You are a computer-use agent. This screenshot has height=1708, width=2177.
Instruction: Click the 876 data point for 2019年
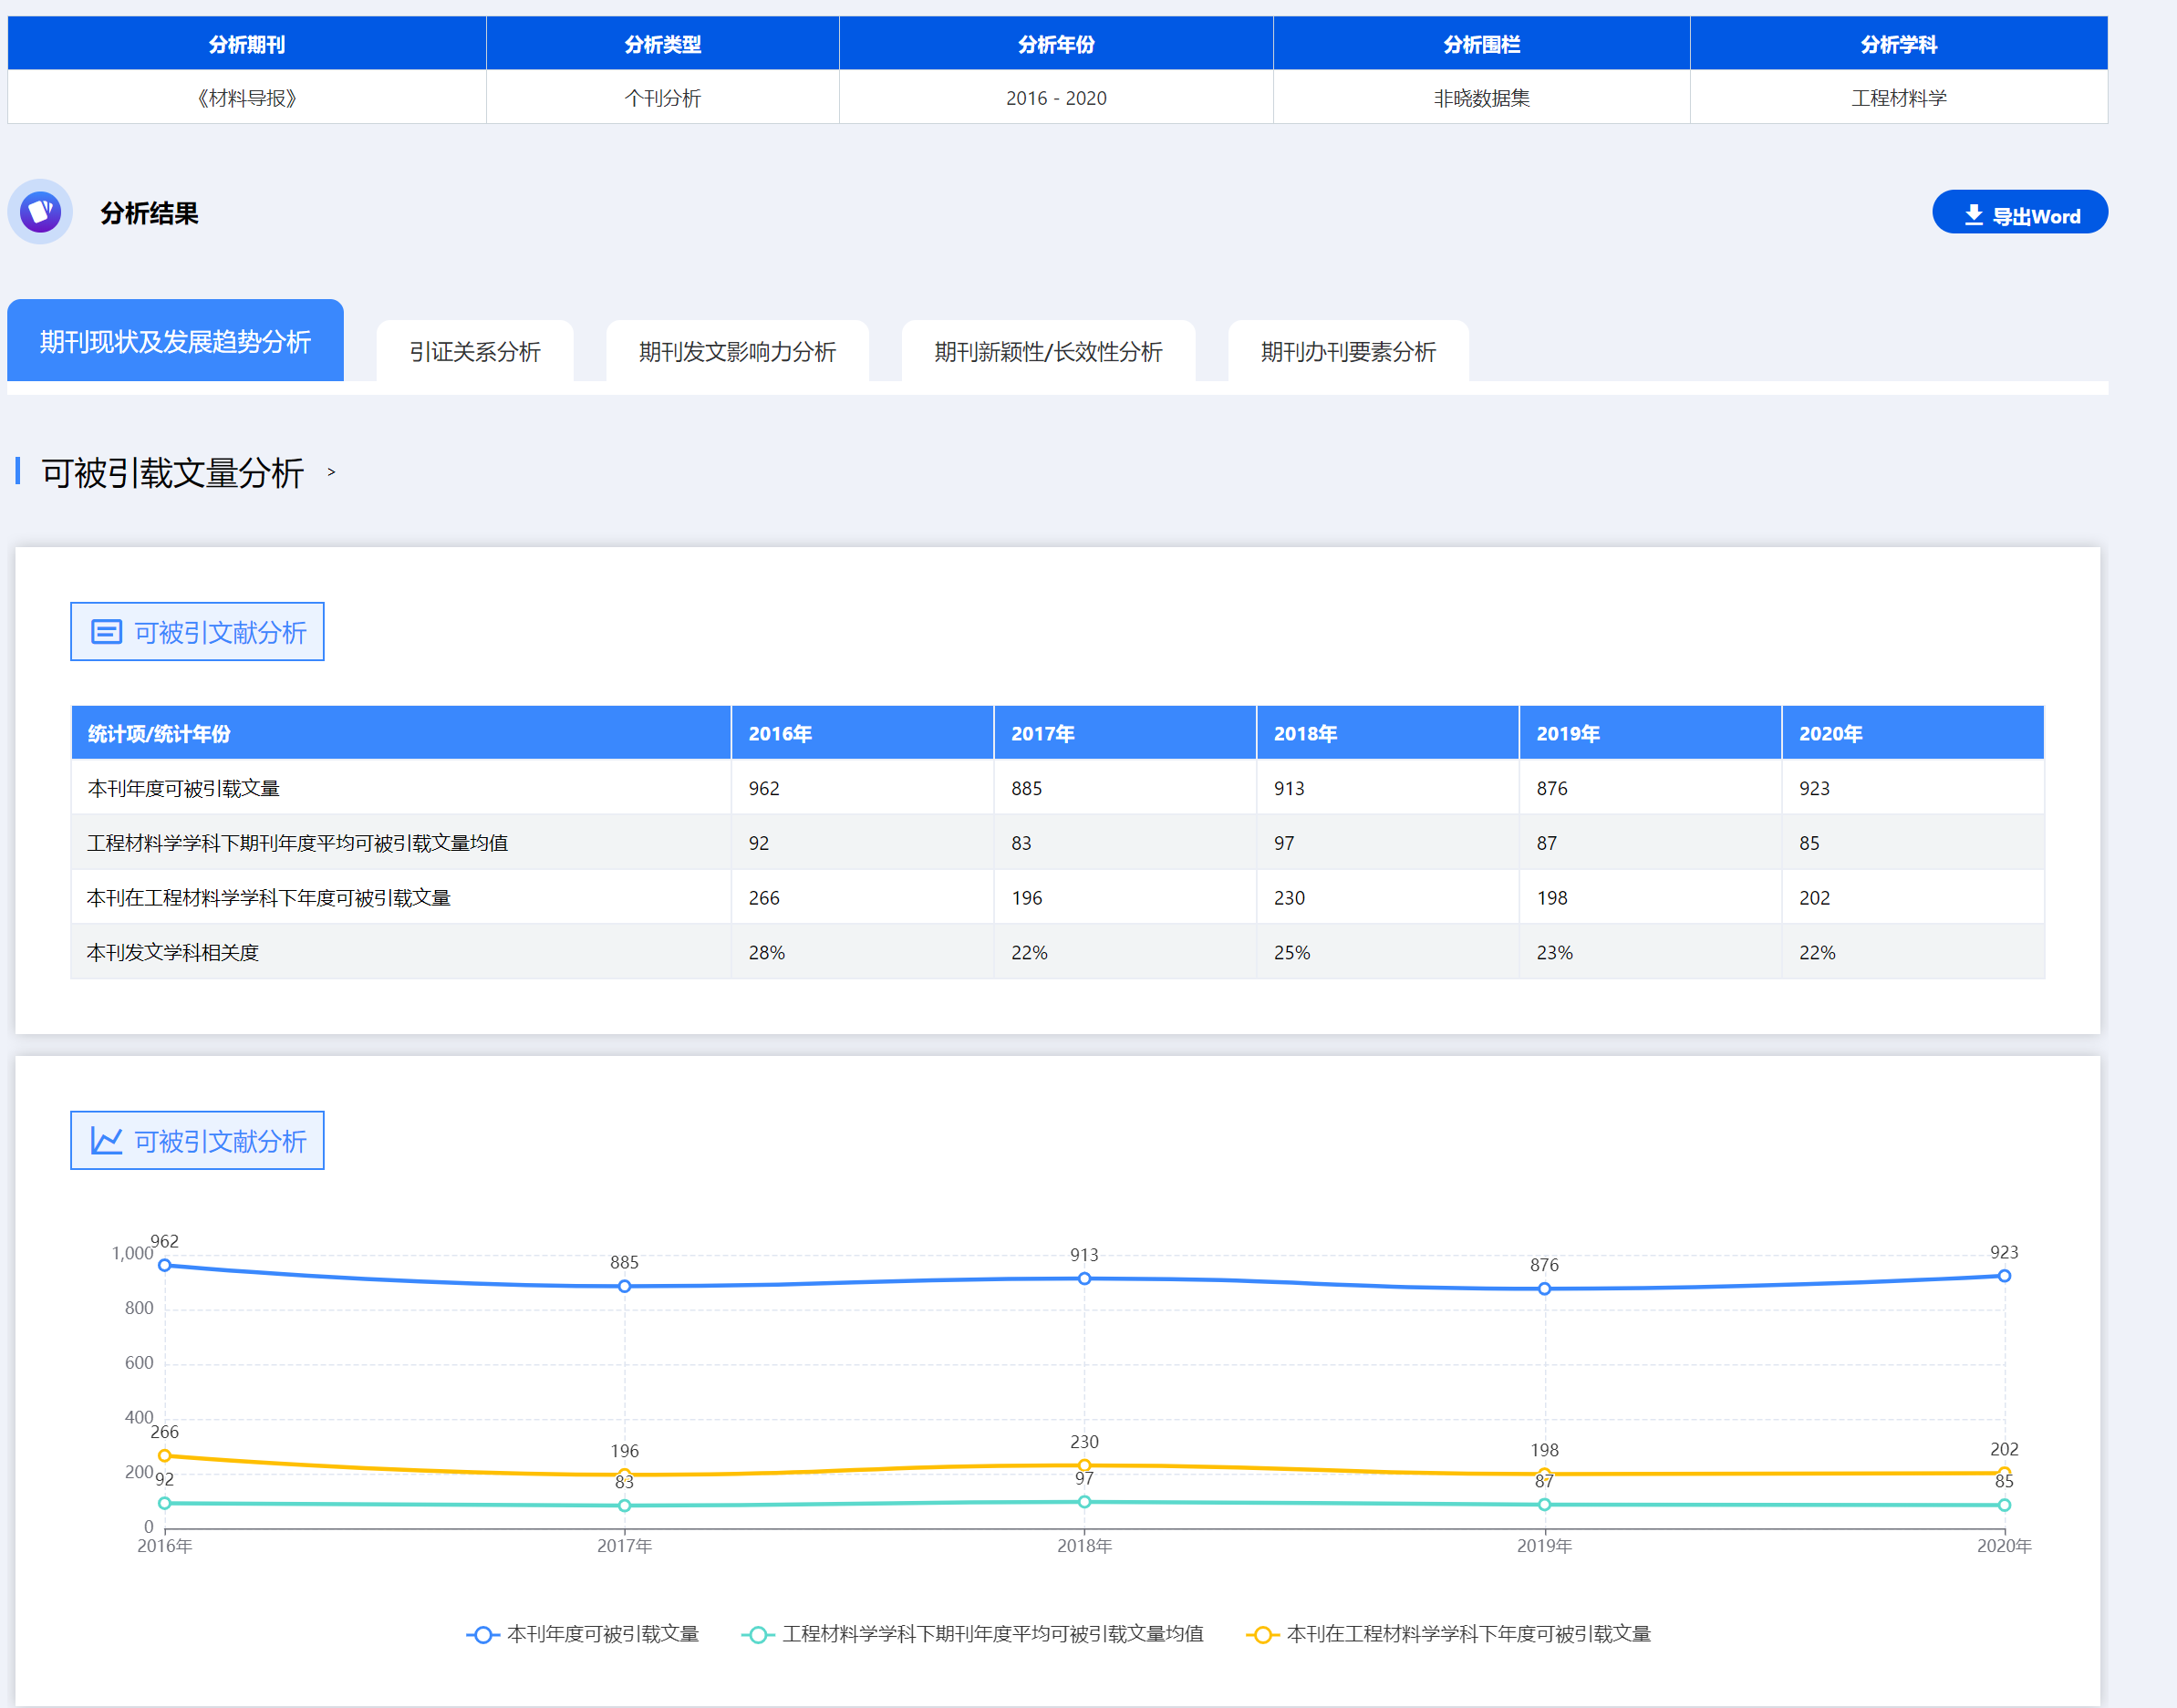tap(1544, 1289)
